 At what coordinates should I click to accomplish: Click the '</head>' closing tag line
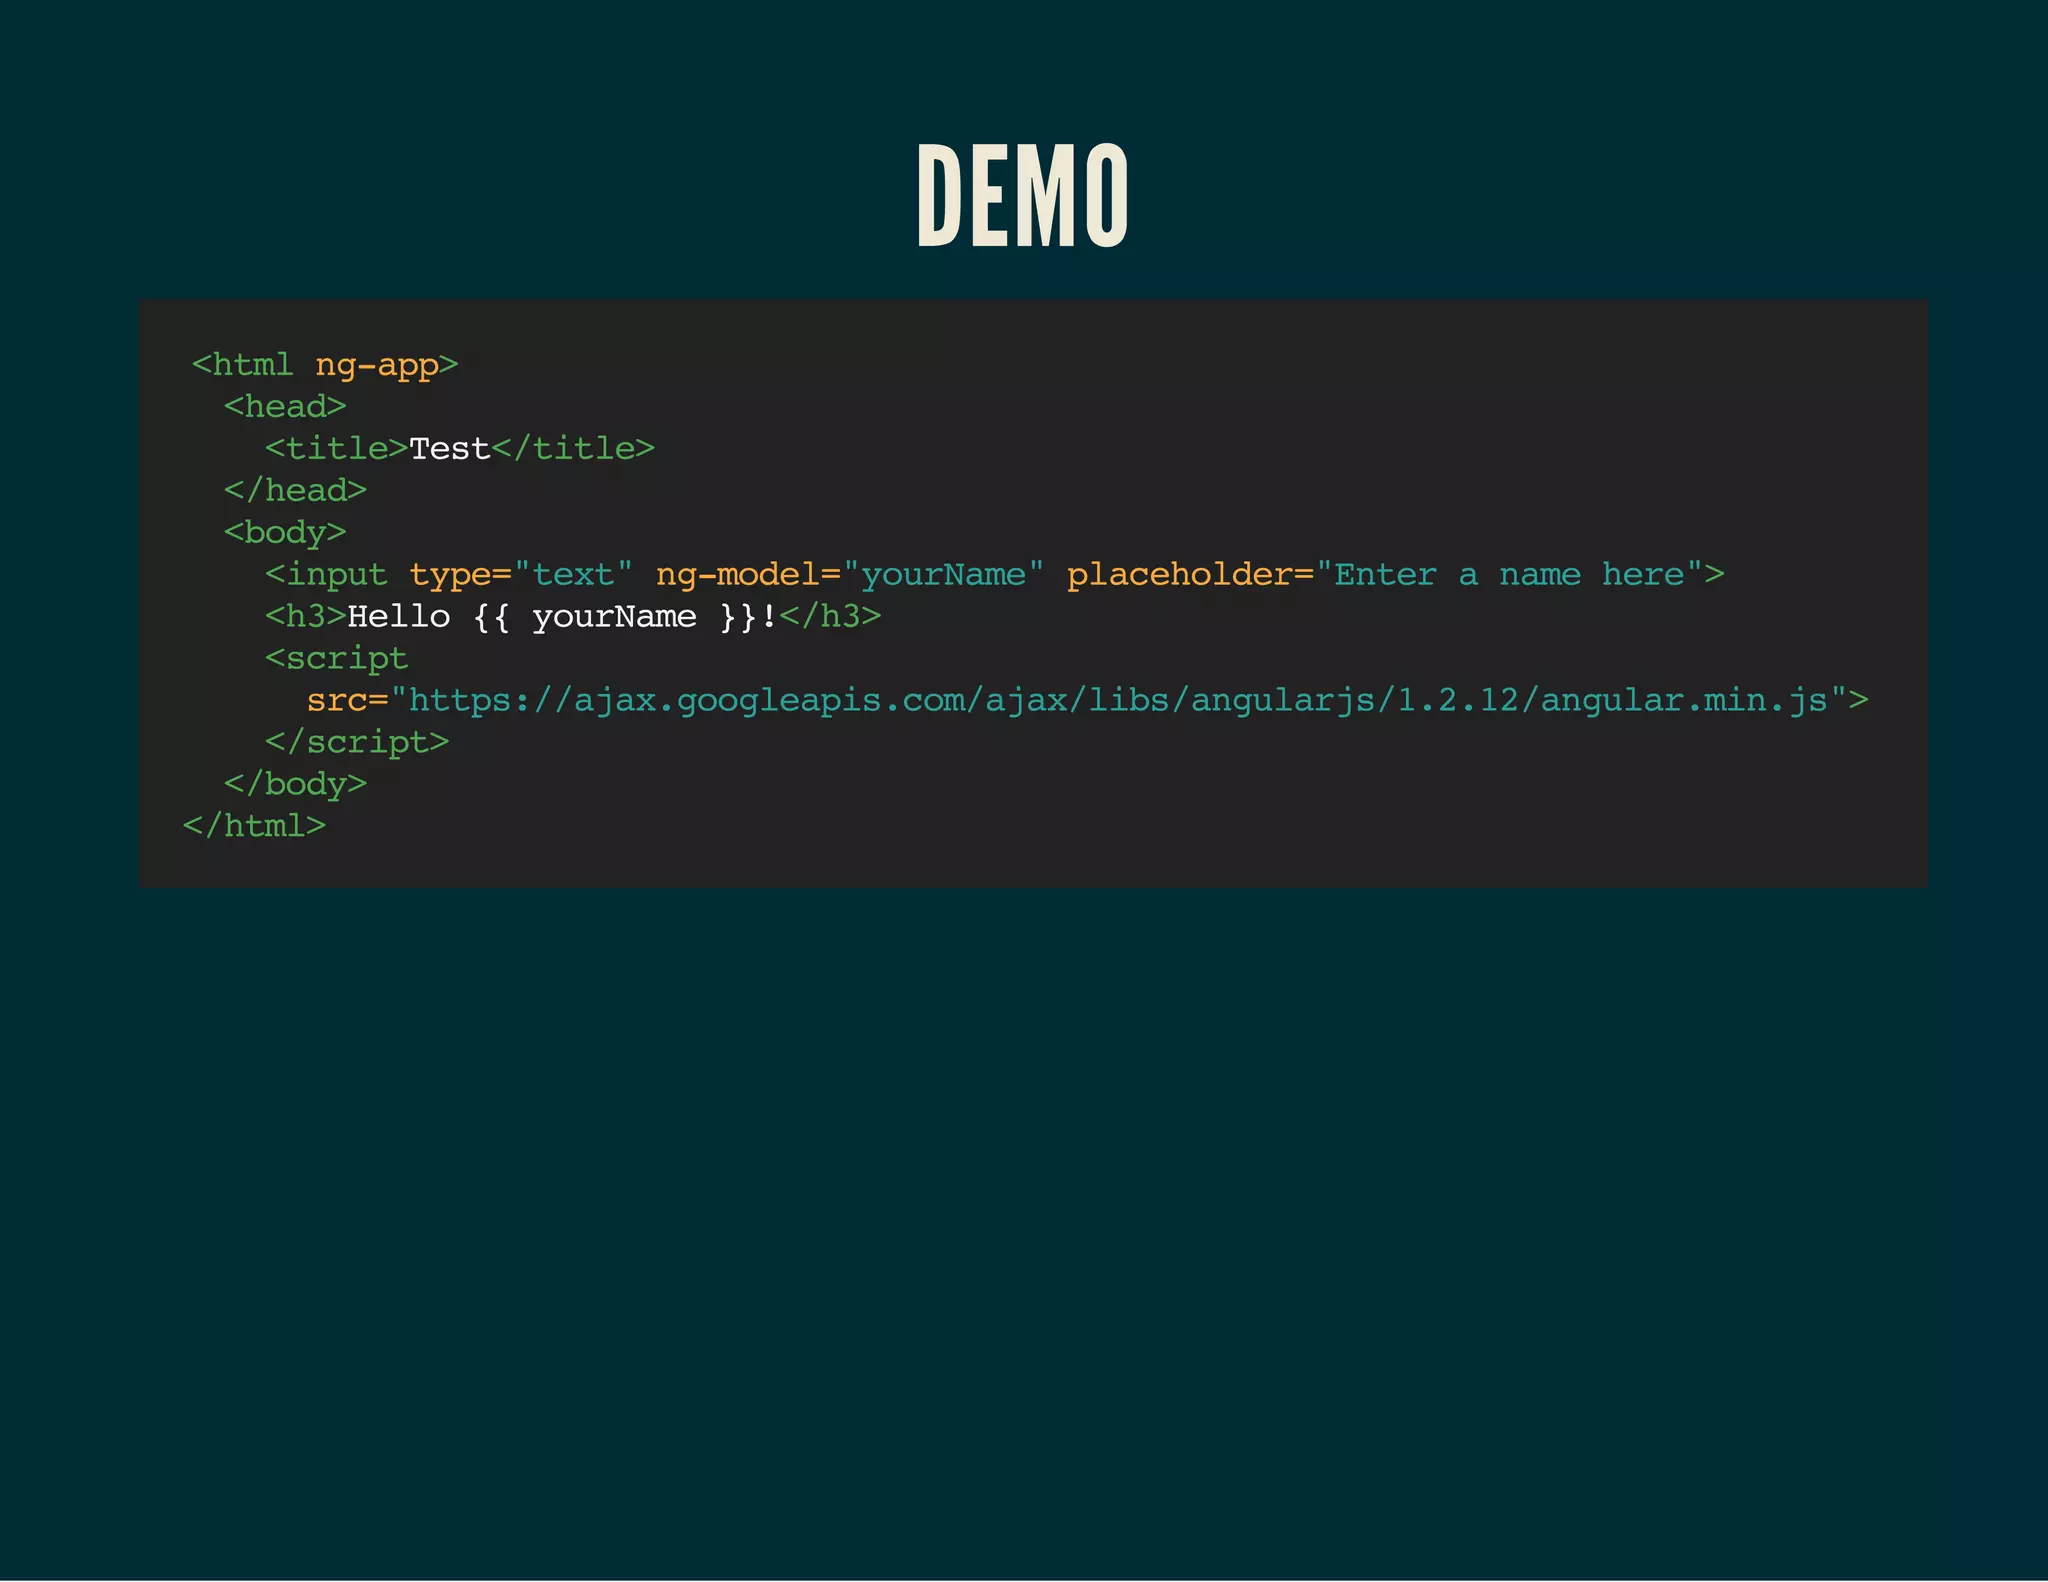[x=295, y=490]
